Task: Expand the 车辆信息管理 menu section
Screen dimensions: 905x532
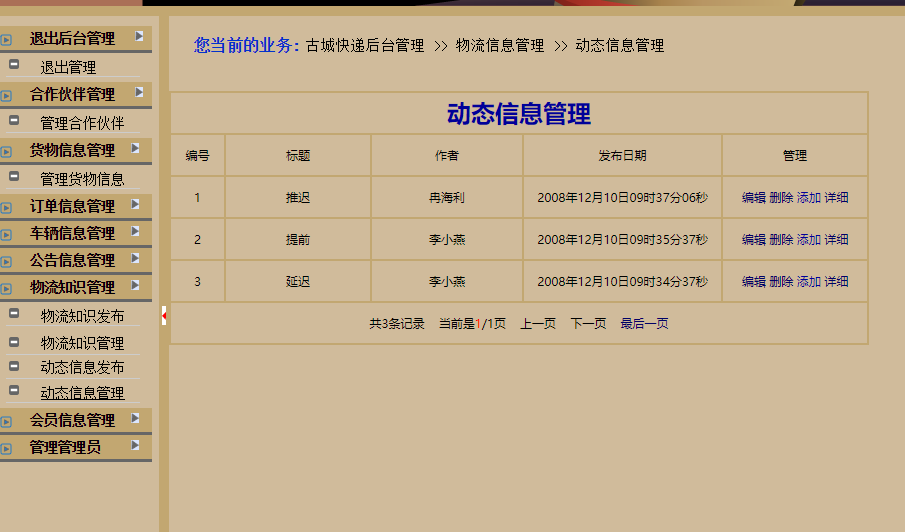Action: 72,233
